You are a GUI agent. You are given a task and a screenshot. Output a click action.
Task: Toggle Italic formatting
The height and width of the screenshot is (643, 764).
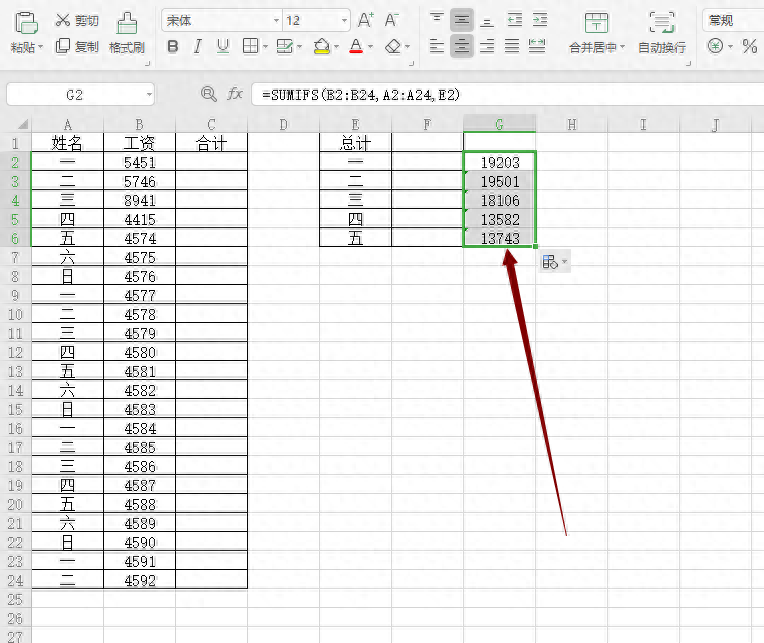pyautogui.click(x=197, y=47)
